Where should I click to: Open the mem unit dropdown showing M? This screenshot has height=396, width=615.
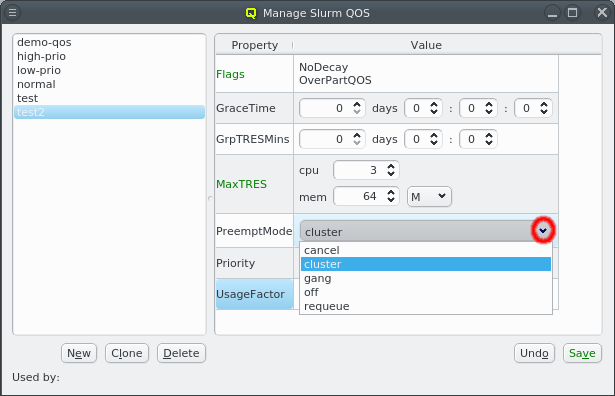(429, 196)
